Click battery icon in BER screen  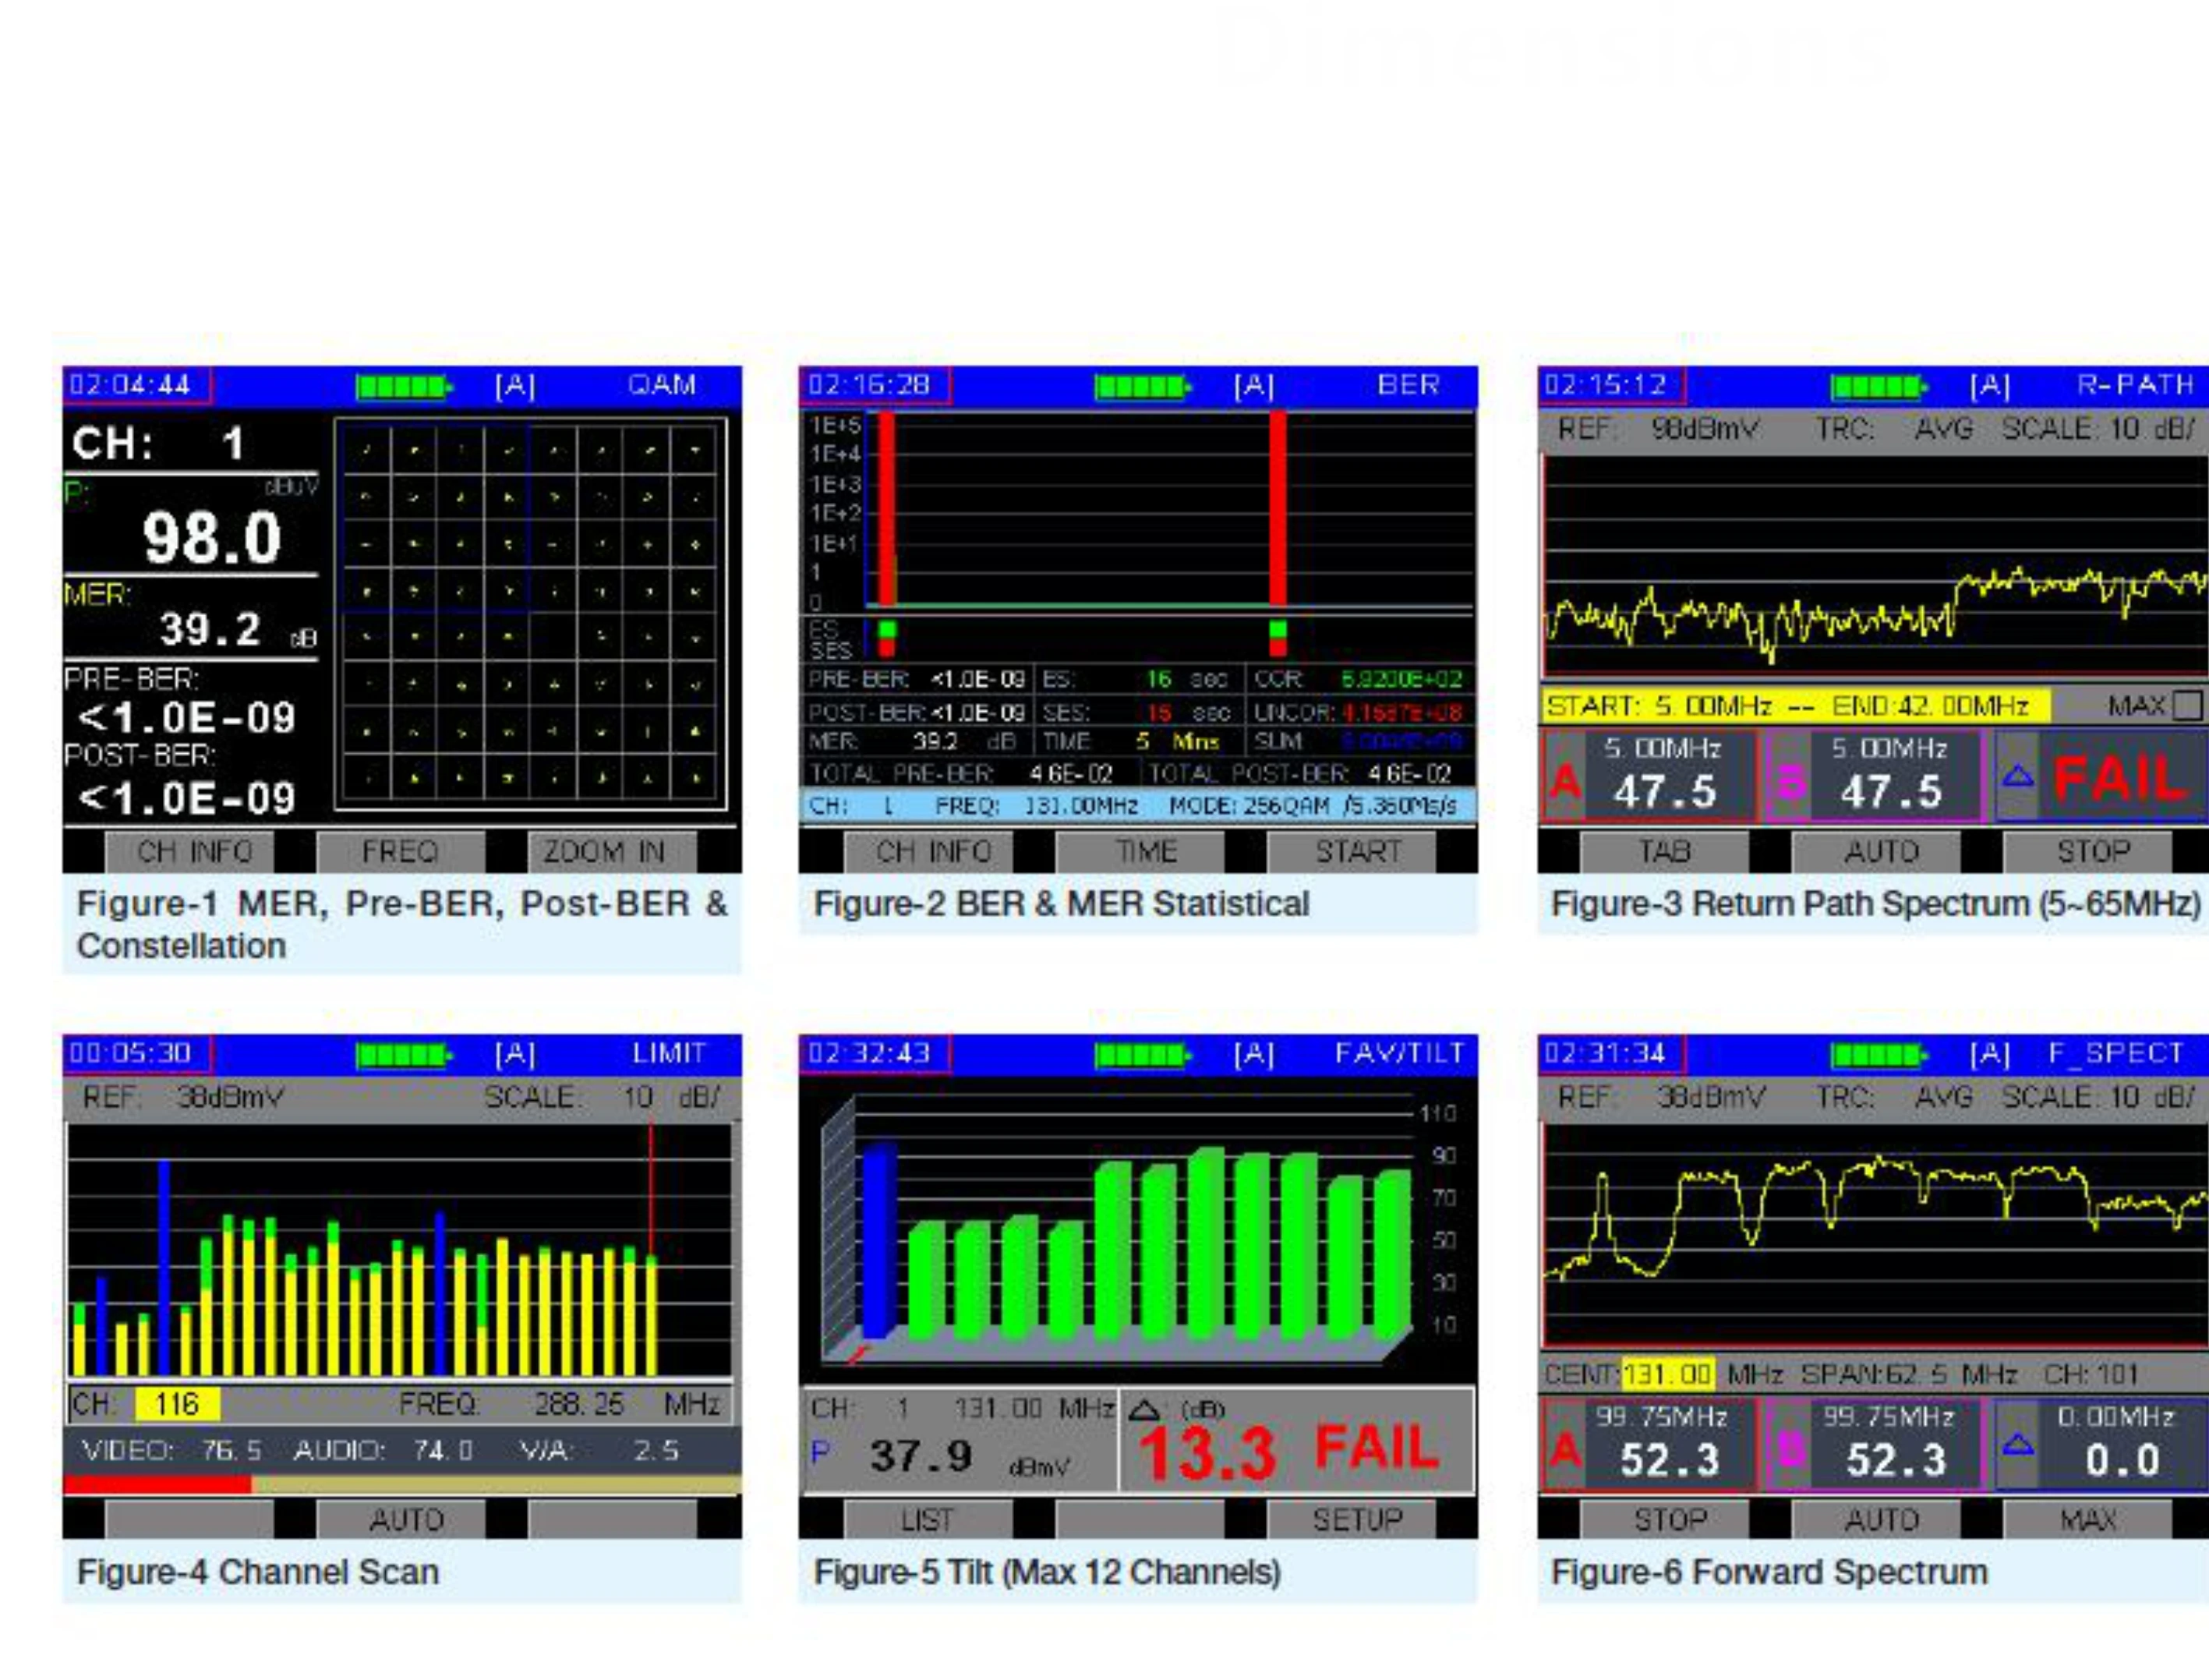(x=1142, y=386)
